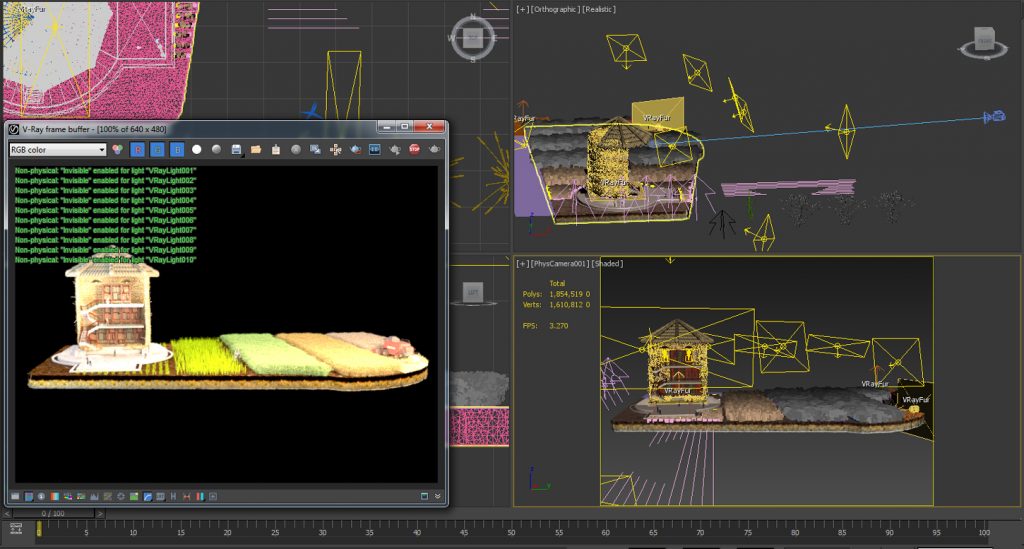
Task: Click the RGB color circles icon
Action: (x=117, y=149)
